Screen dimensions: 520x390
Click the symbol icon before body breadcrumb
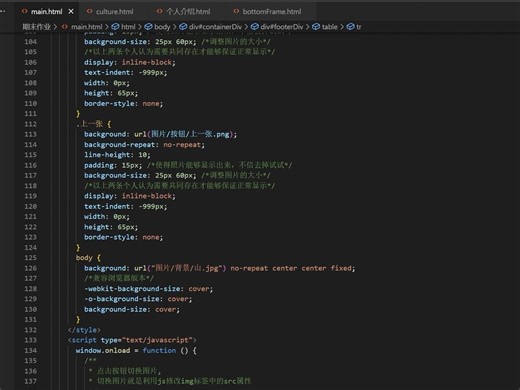[148, 27]
